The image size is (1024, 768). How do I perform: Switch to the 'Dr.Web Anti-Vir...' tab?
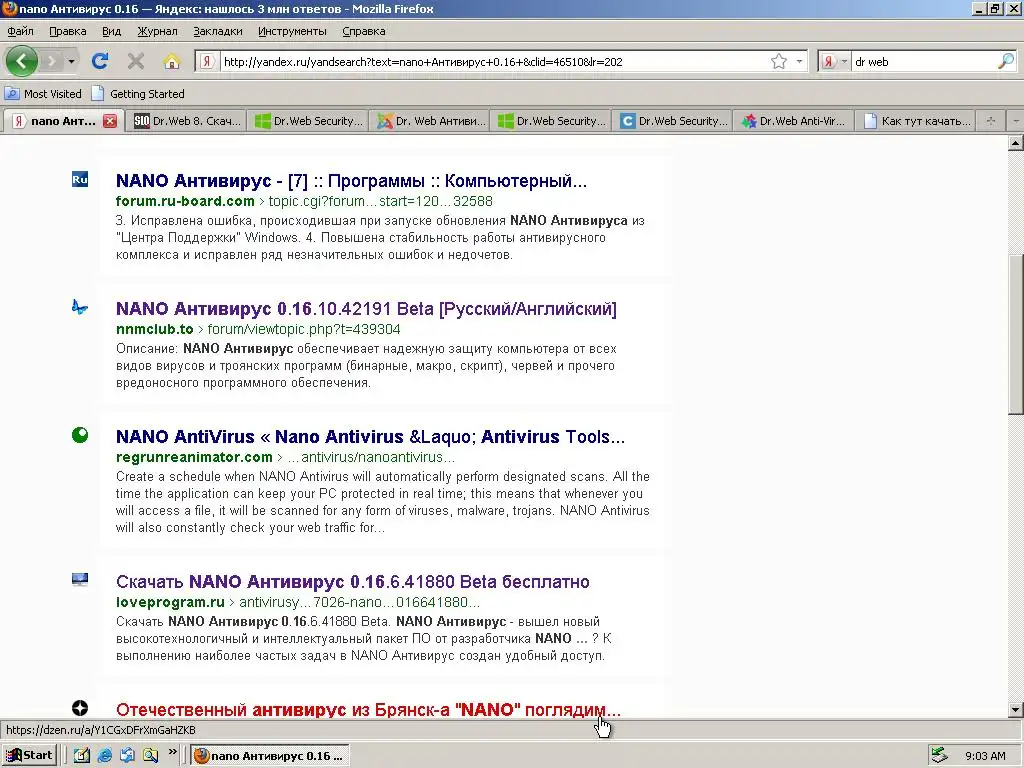point(795,121)
